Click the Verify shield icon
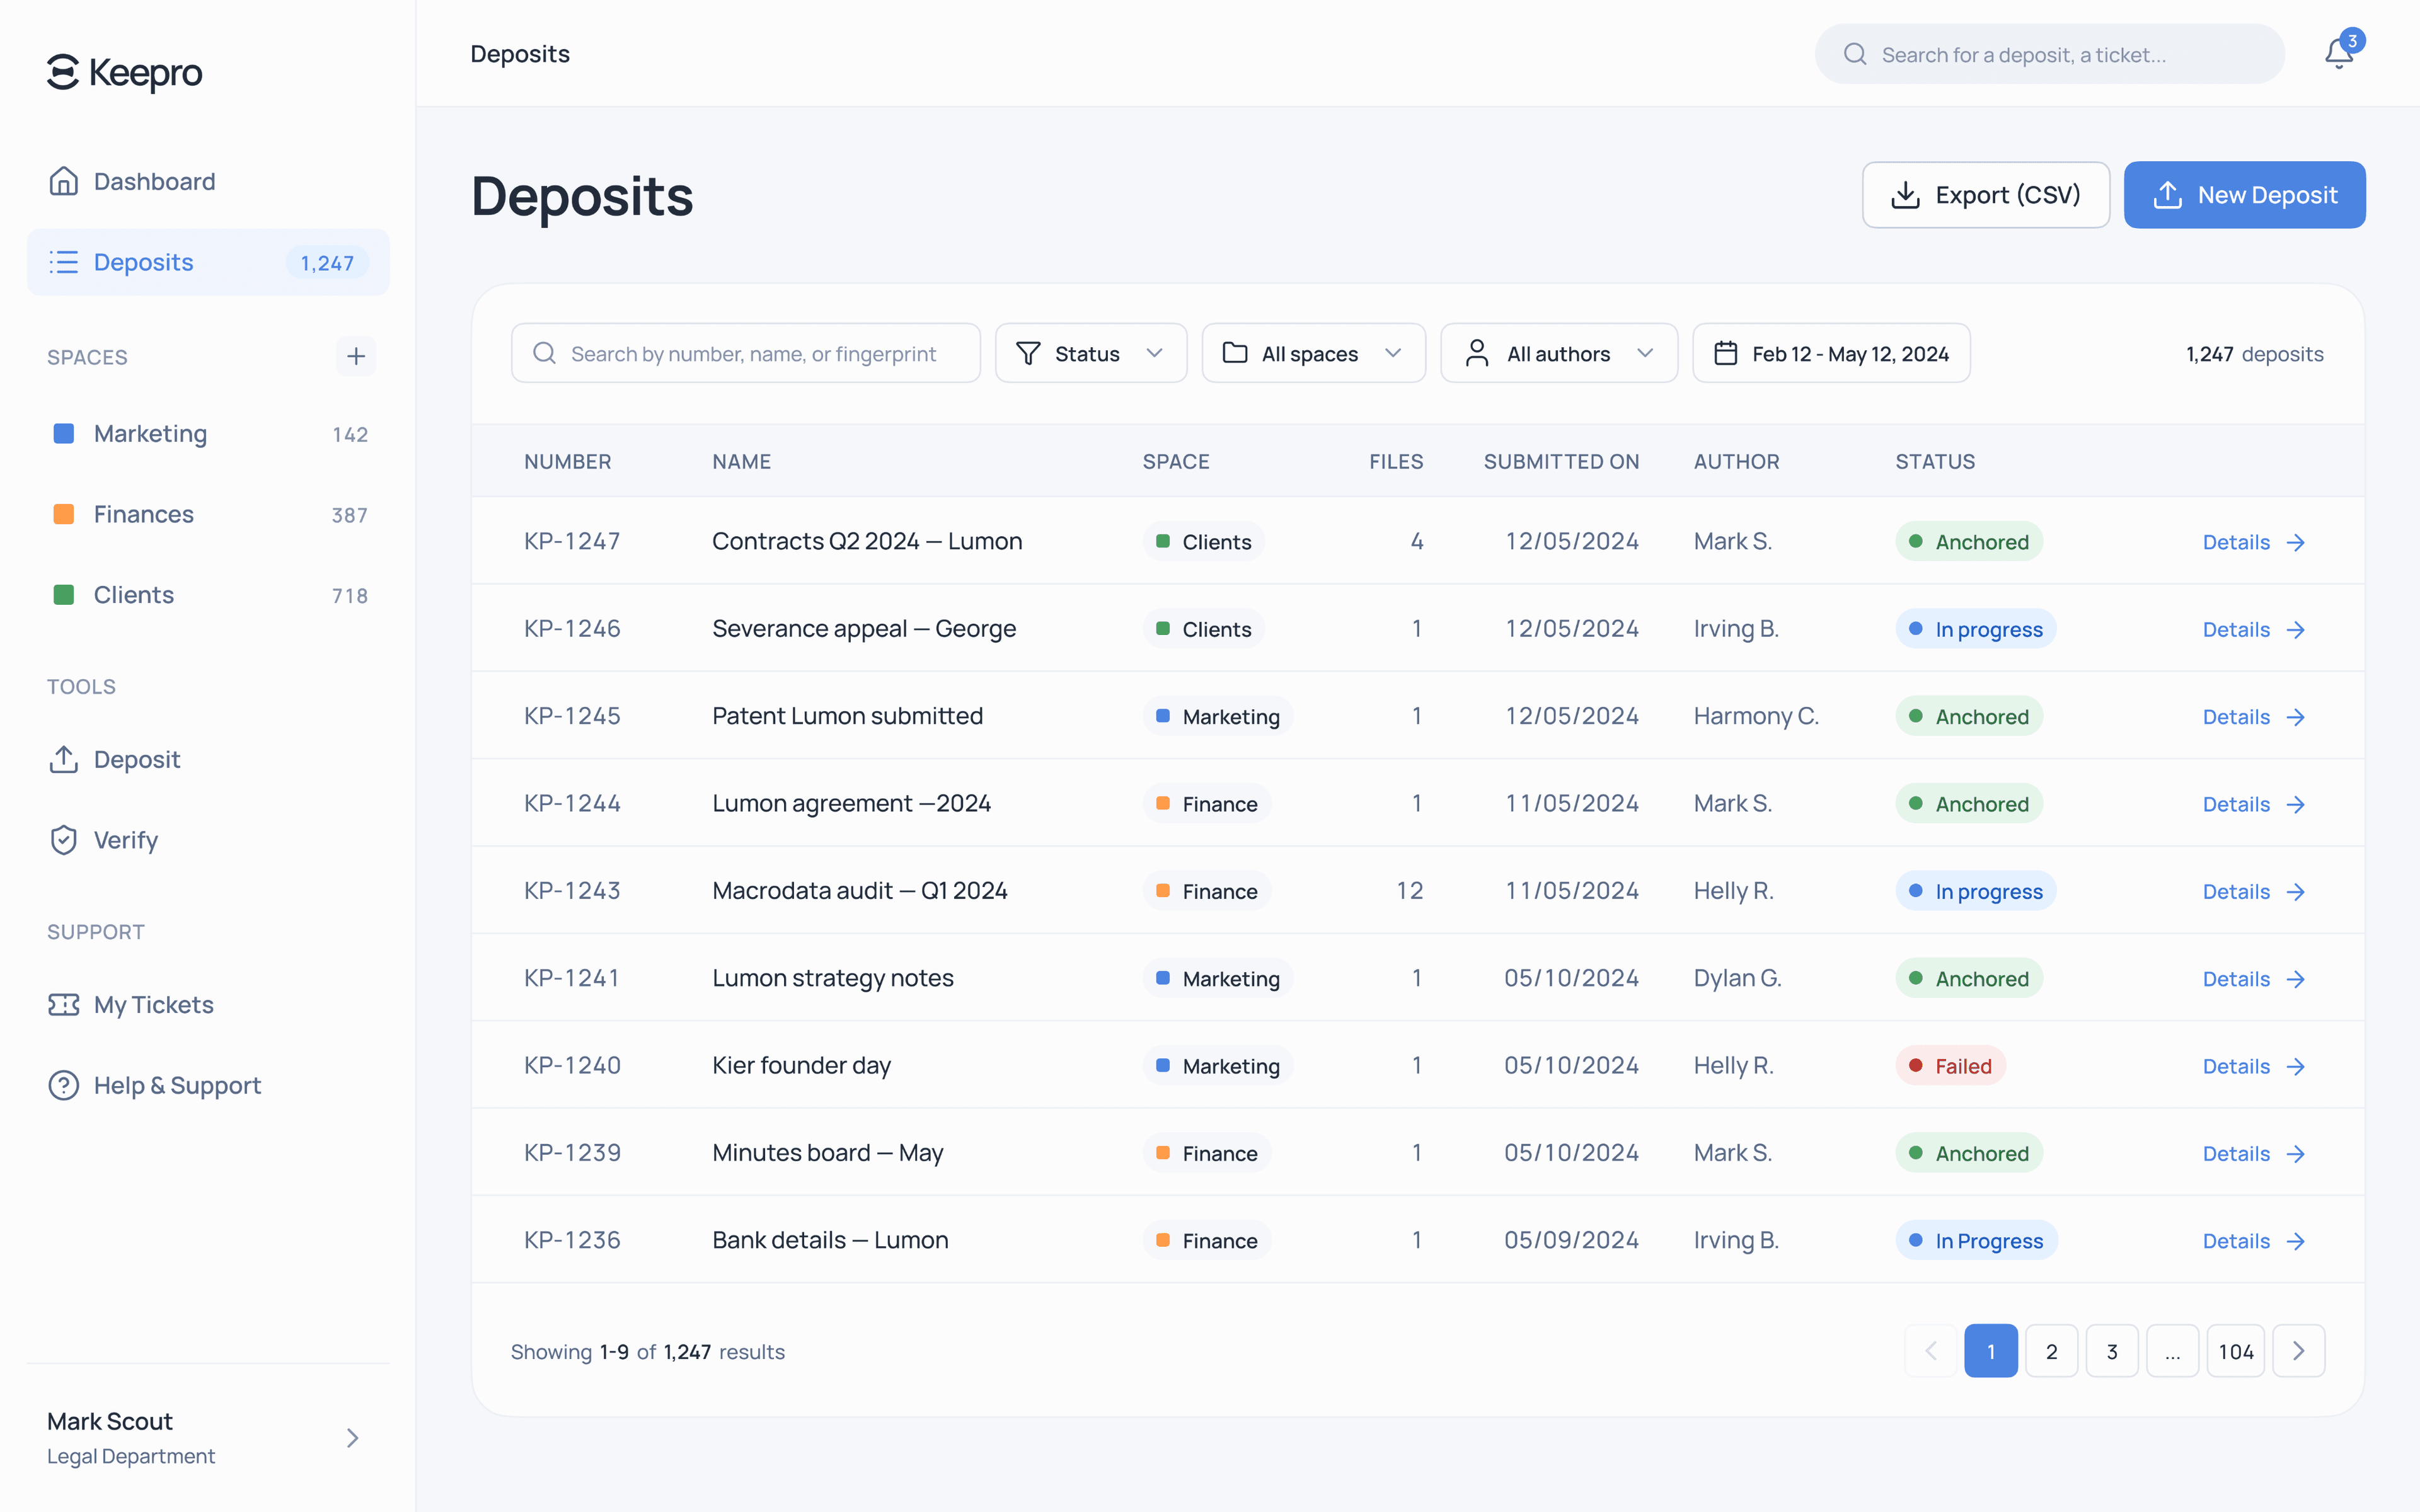Image resolution: width=2420 pixels, height=1512 pixels. point(63,840)
